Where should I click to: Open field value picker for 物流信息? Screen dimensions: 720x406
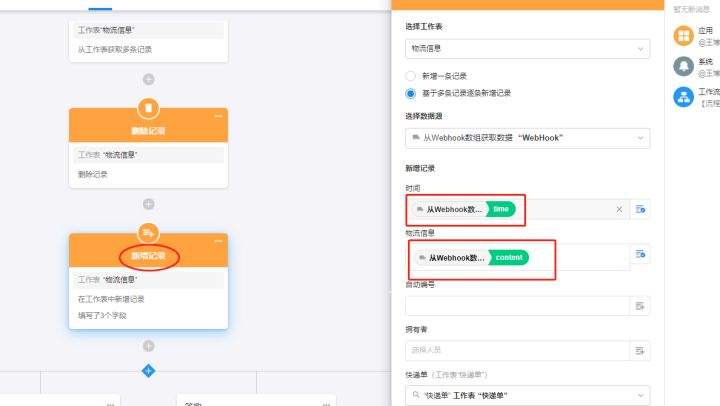click(641, 254)
